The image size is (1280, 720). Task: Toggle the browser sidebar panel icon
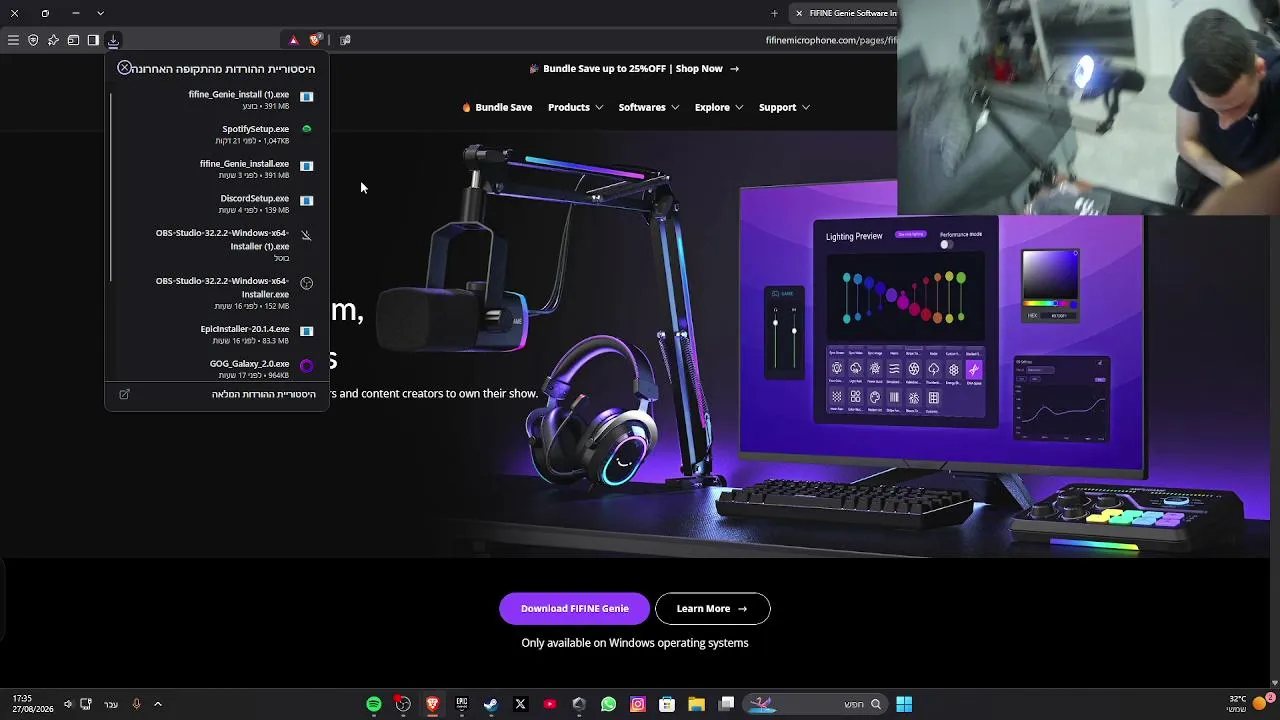[93, 40]
